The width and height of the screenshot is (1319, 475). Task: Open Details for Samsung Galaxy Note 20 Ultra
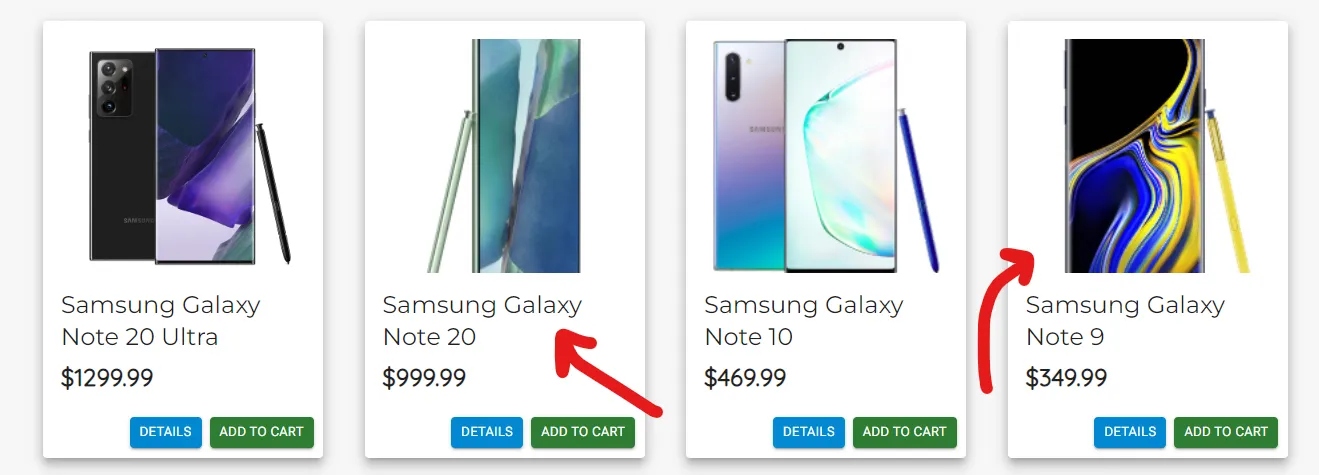click(x=166, y=432)
